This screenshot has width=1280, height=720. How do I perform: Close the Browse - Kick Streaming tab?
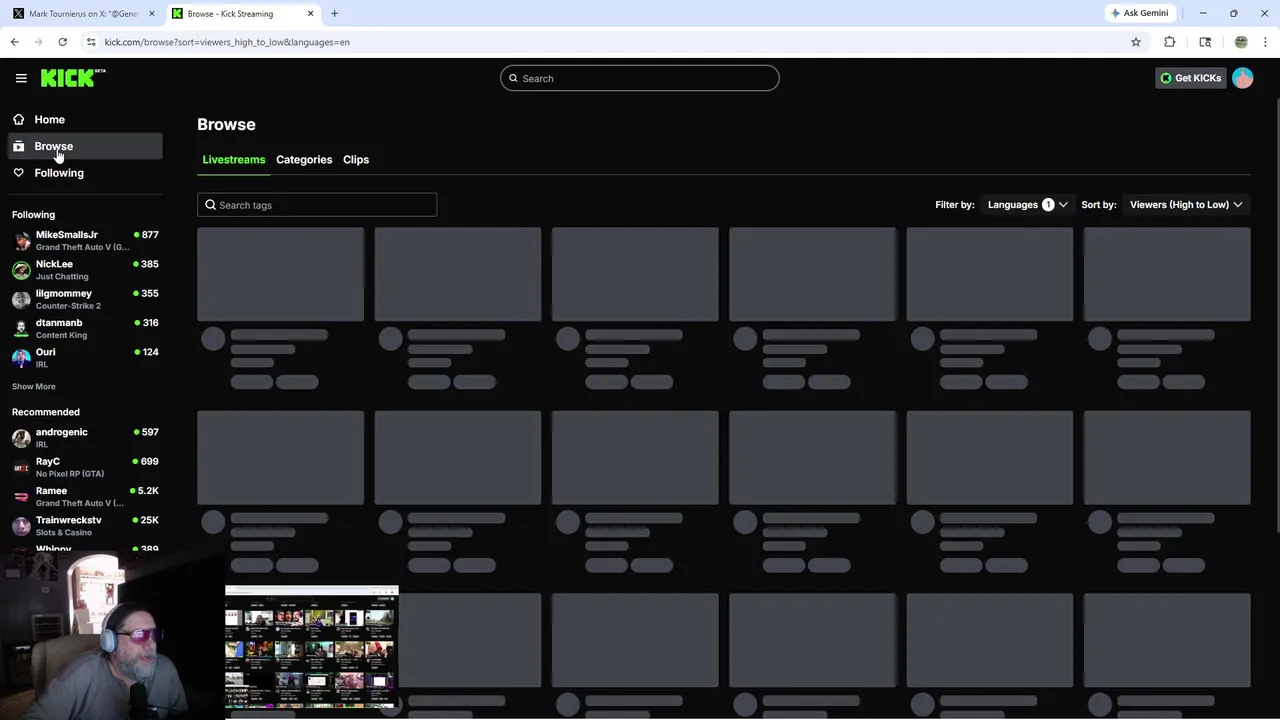click(x=310, y=14)
